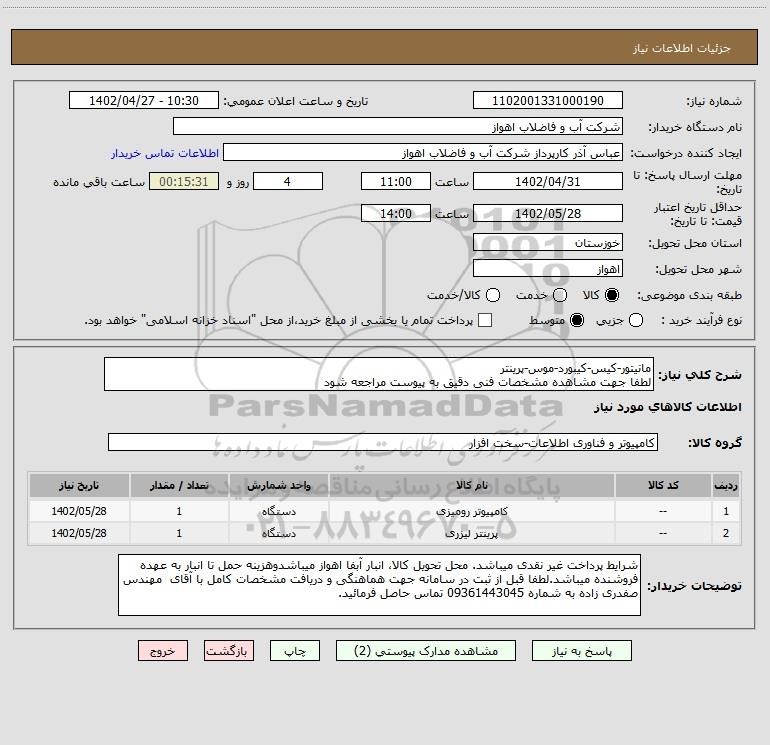
Task: Click the بازگشت back button
Action: click(x=229, y=651)
